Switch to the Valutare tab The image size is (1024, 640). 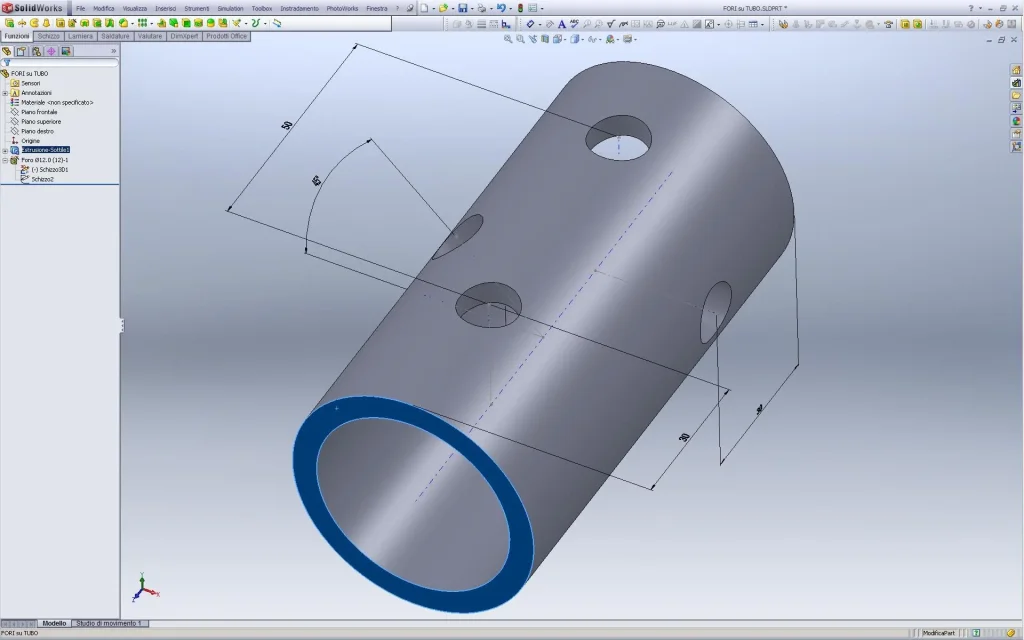[150, 36]
